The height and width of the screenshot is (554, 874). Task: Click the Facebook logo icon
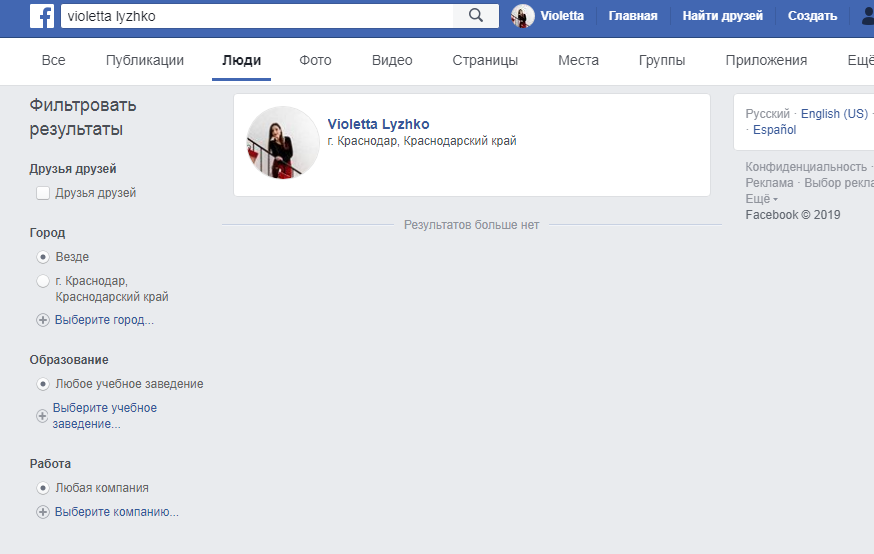(42, 16)
